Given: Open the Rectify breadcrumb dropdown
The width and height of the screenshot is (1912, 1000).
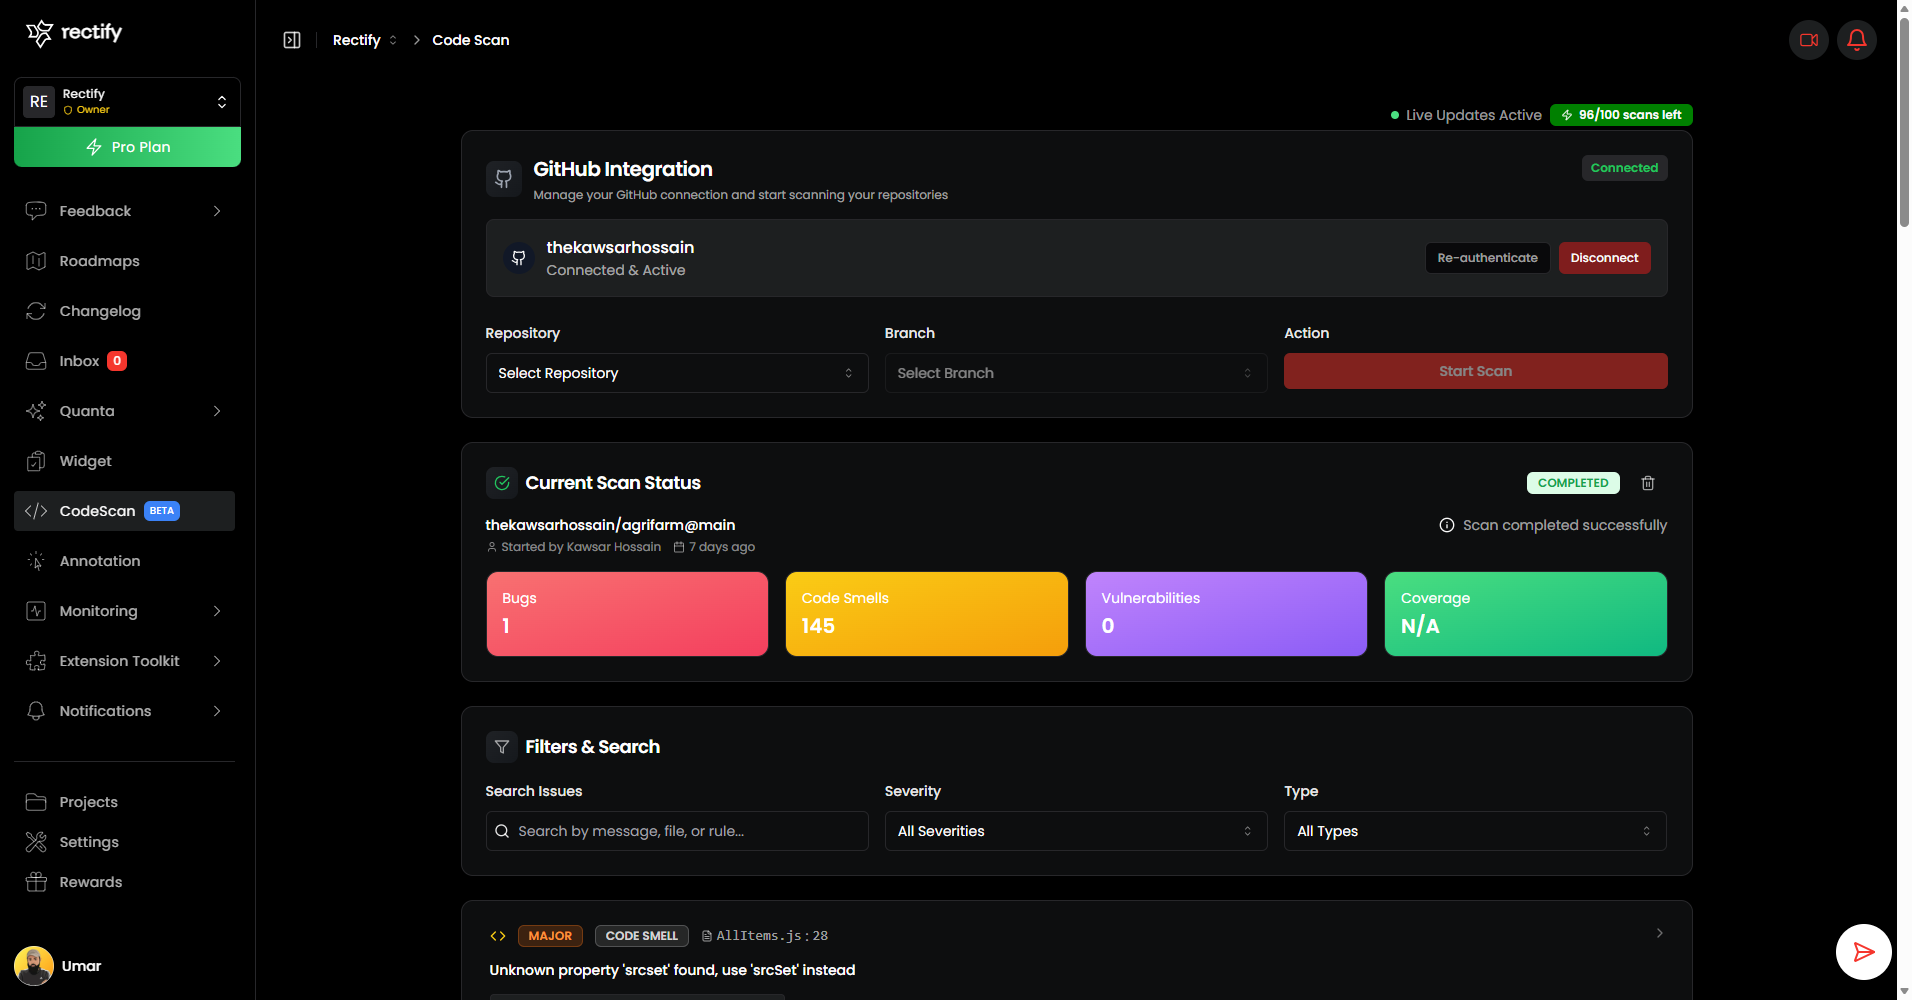Looking at the screenshot, I should click(x=365, y=40).
